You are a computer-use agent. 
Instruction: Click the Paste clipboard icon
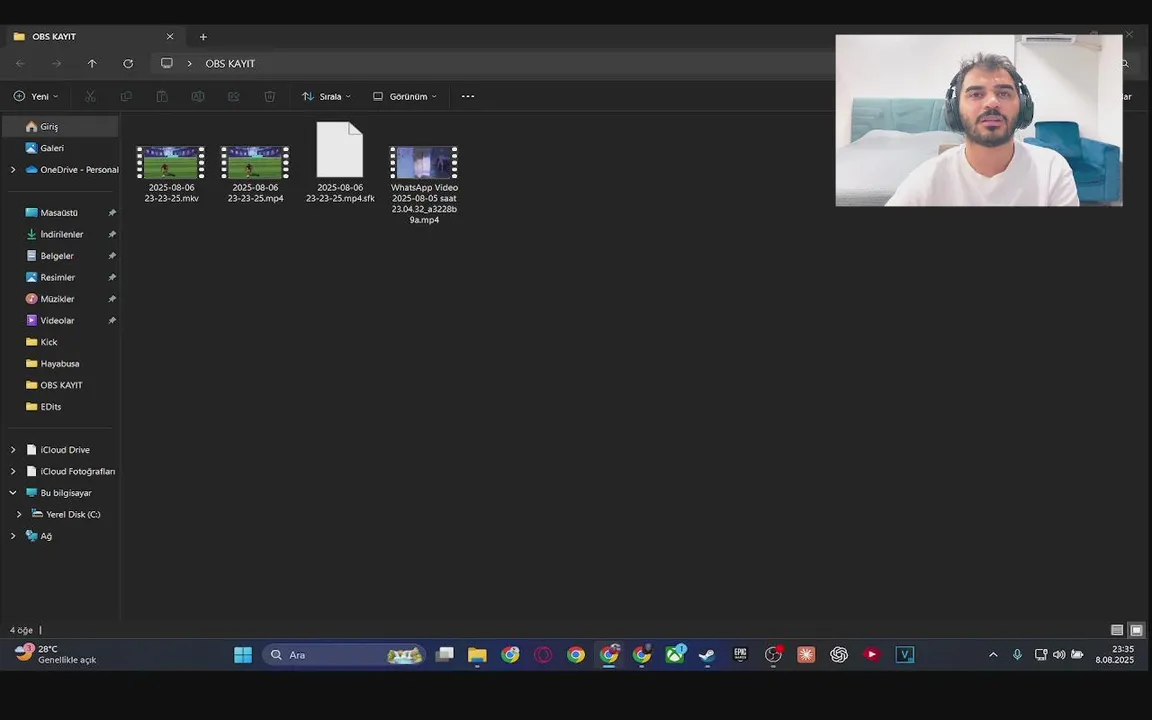tap(162, 96)
